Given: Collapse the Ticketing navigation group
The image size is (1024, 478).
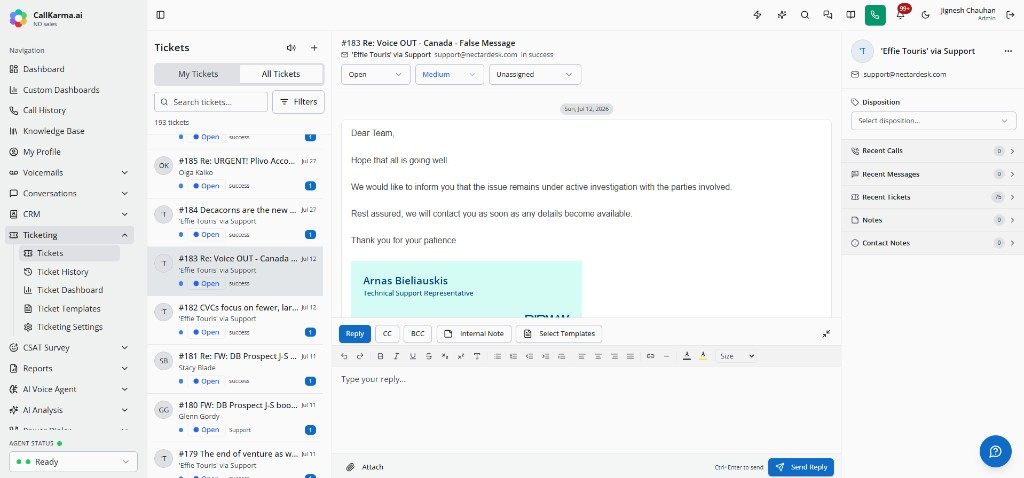Looking at the screenshot, I should pos(69,235).
